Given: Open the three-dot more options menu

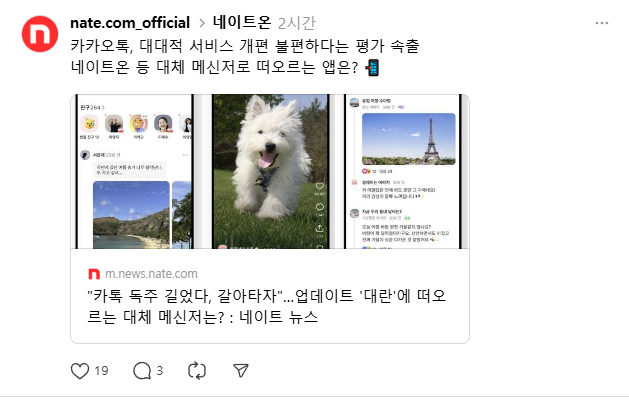Looking at the screenshot, I should (602, 23).
